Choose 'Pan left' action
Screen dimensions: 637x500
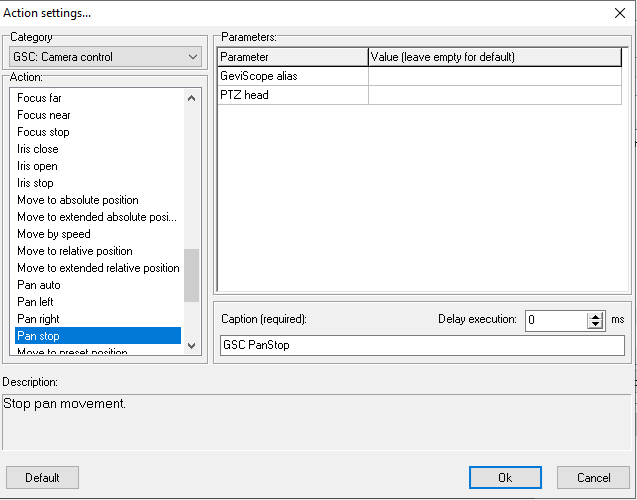[x=36, y=302]
